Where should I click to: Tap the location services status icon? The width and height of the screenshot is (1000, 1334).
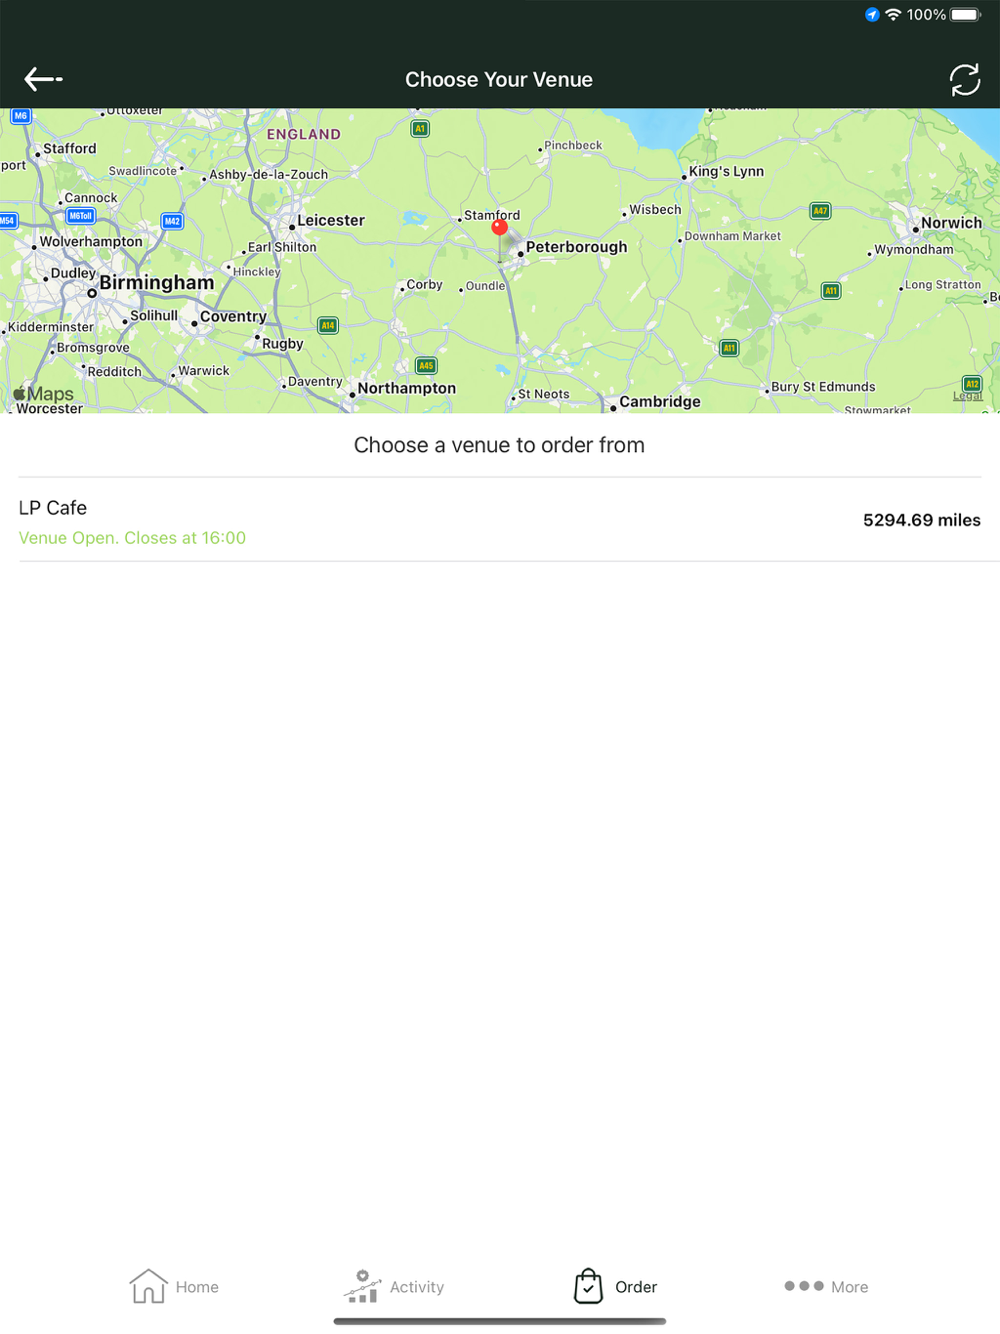pyautogui.click(x=872, y=15)
